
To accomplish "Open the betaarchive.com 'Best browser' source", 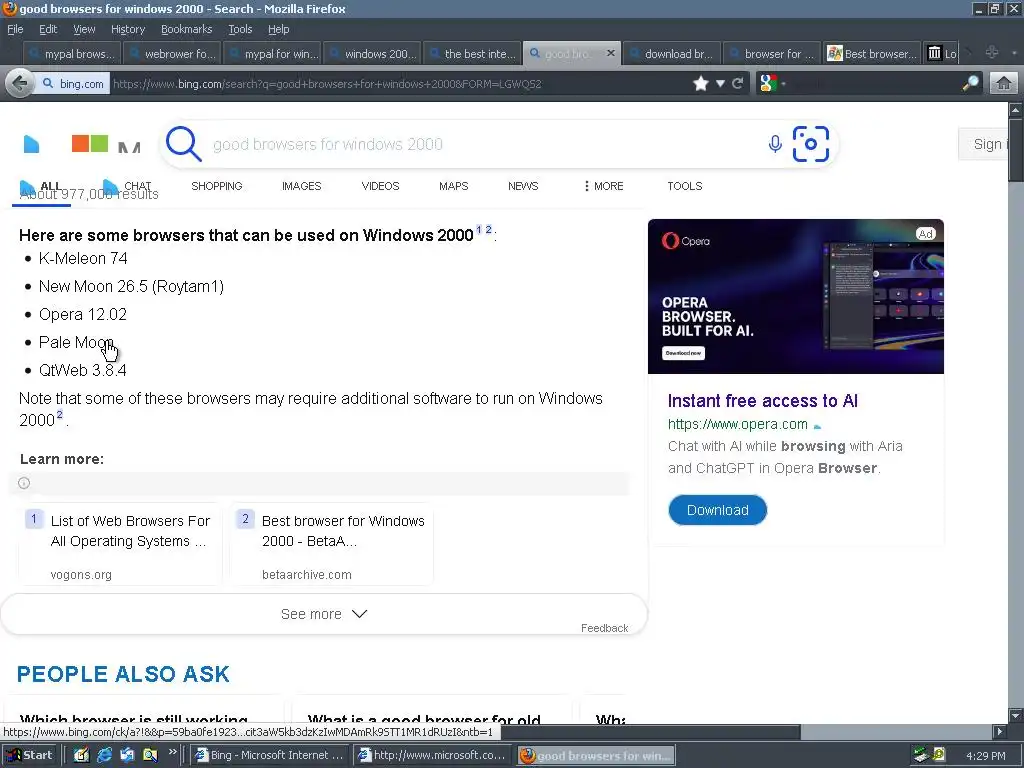I will click(x=331, y=544).
